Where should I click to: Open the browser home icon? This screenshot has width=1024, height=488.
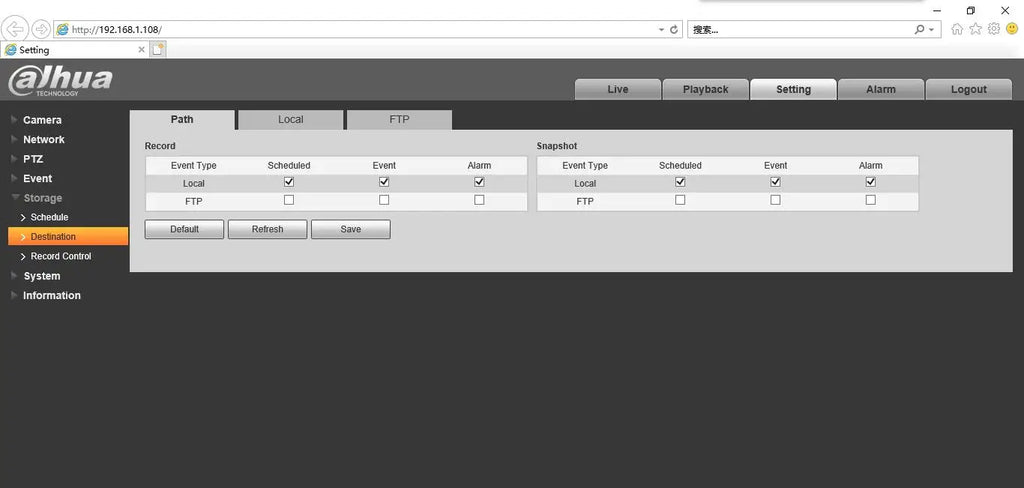click(958, 29)
